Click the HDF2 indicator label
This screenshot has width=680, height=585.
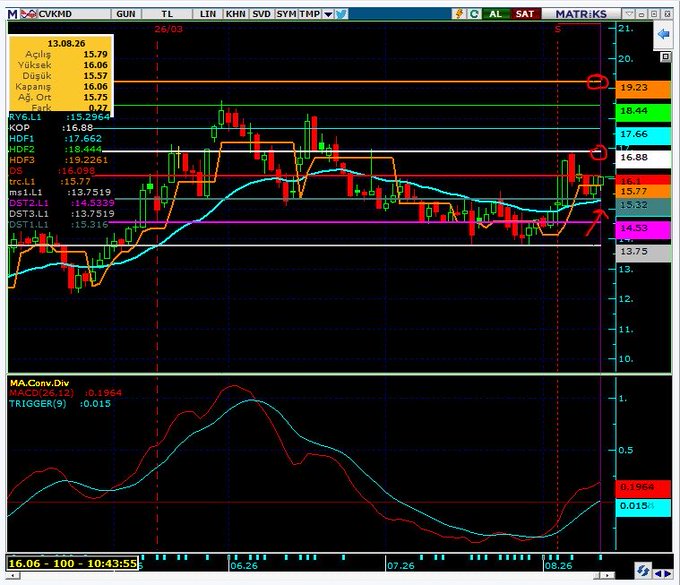click(22, 150)
